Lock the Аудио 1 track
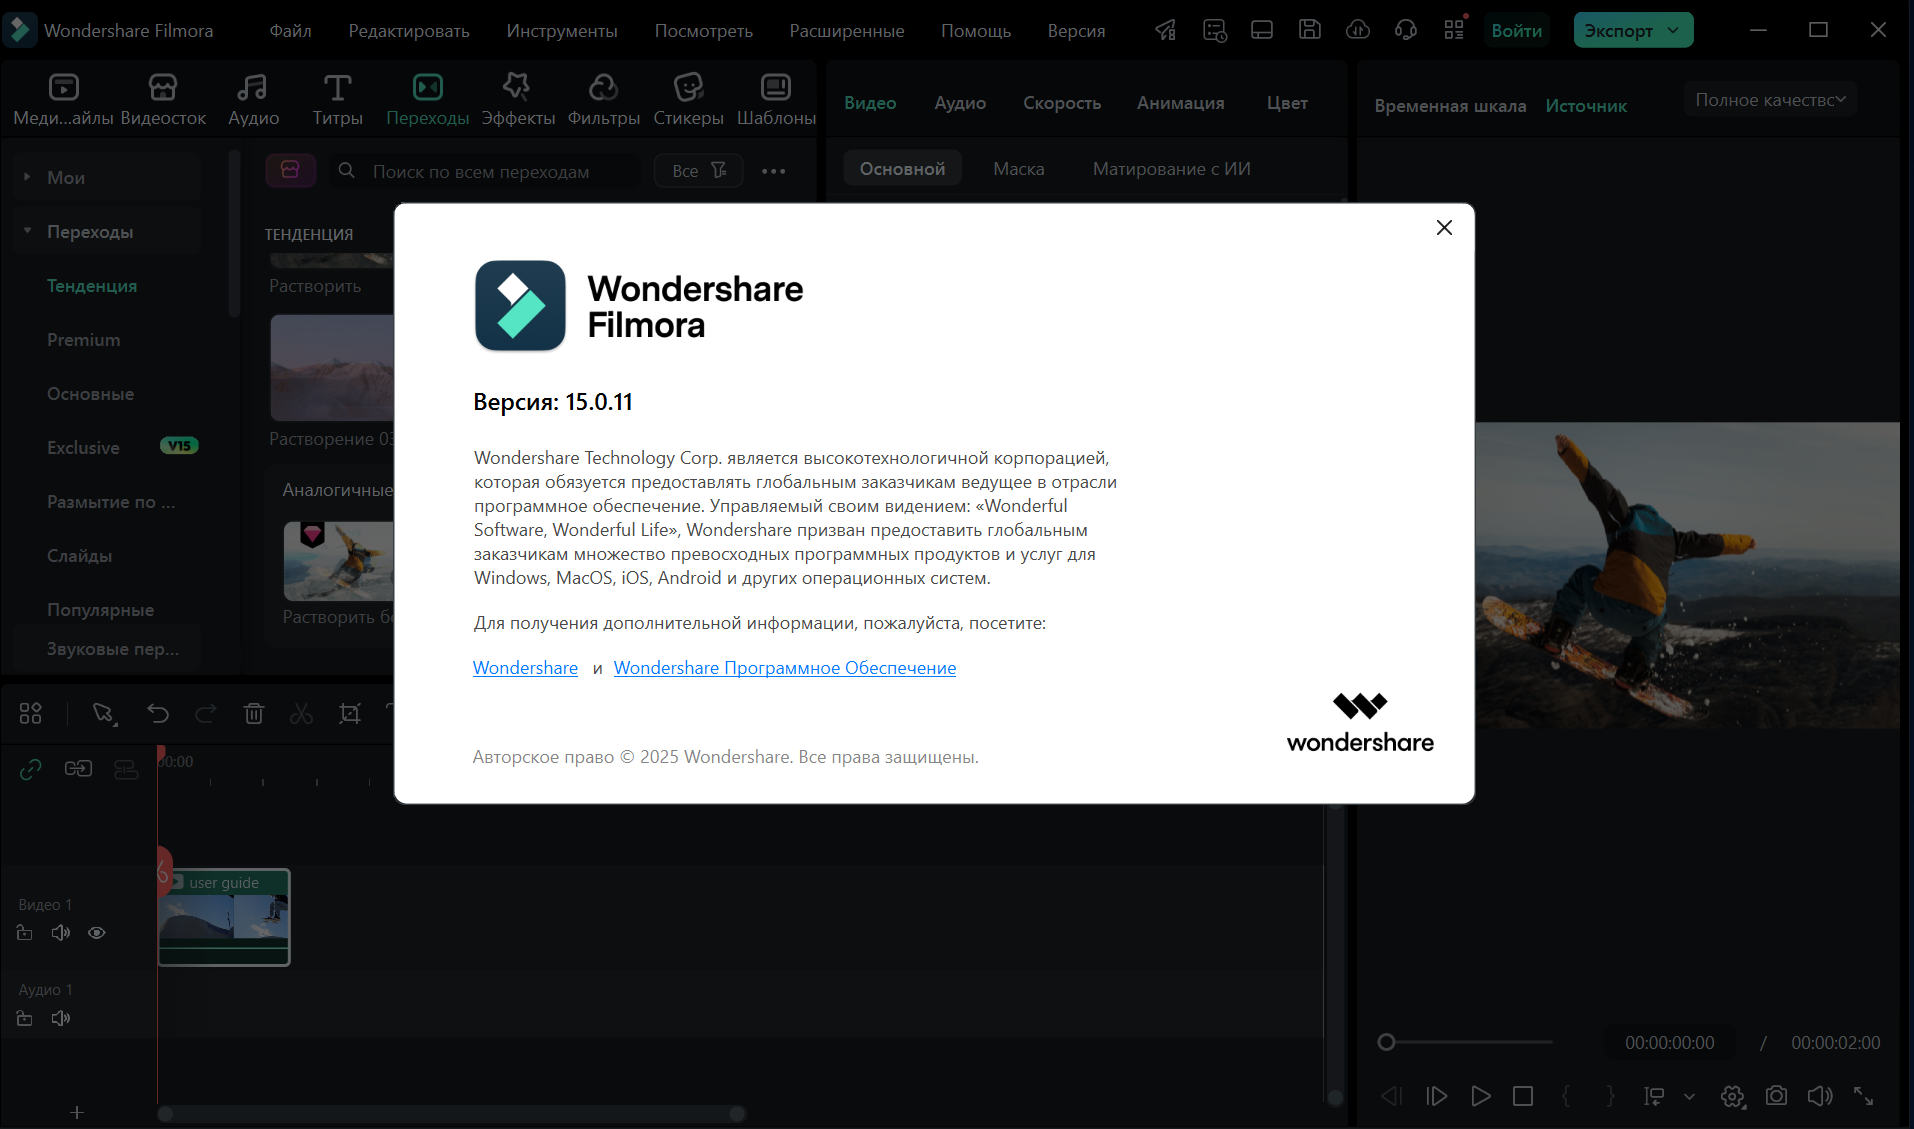Viewport: 1914px width, 1129px height. pyautogui.click(x=25, y=1018)
